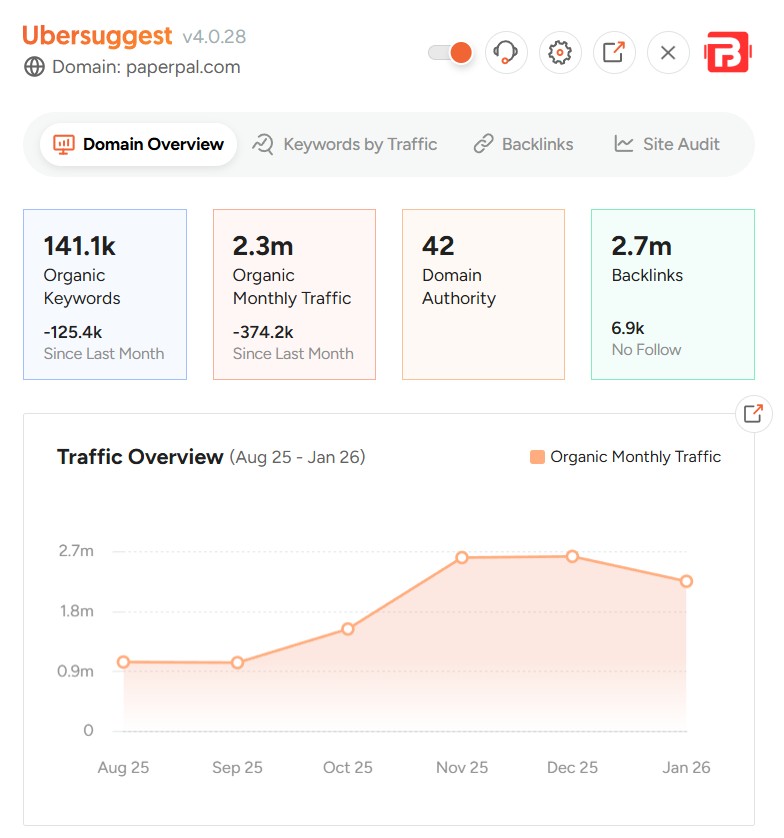Close the Ubersuggest panel with X
The image size is (784, 838).
667,52
